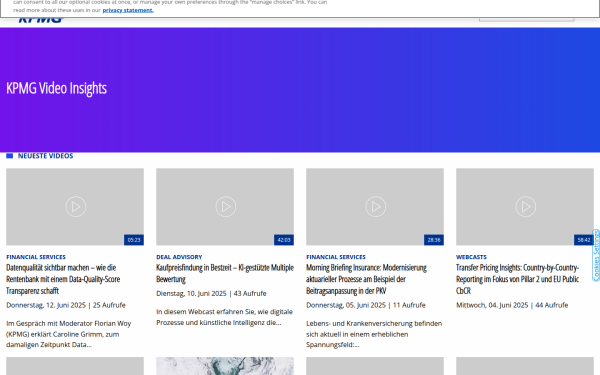
Task: Click description mentioning Florian Woy
Action: pyautogui.click(x=69, y=334)
